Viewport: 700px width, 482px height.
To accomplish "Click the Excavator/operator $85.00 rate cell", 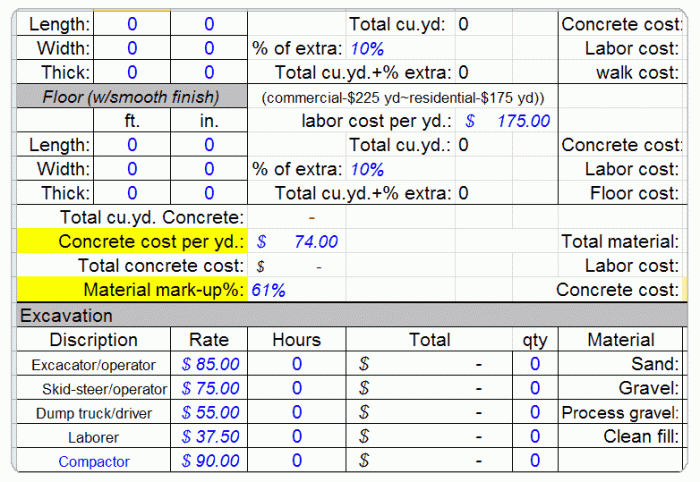I will coord(210,364).
